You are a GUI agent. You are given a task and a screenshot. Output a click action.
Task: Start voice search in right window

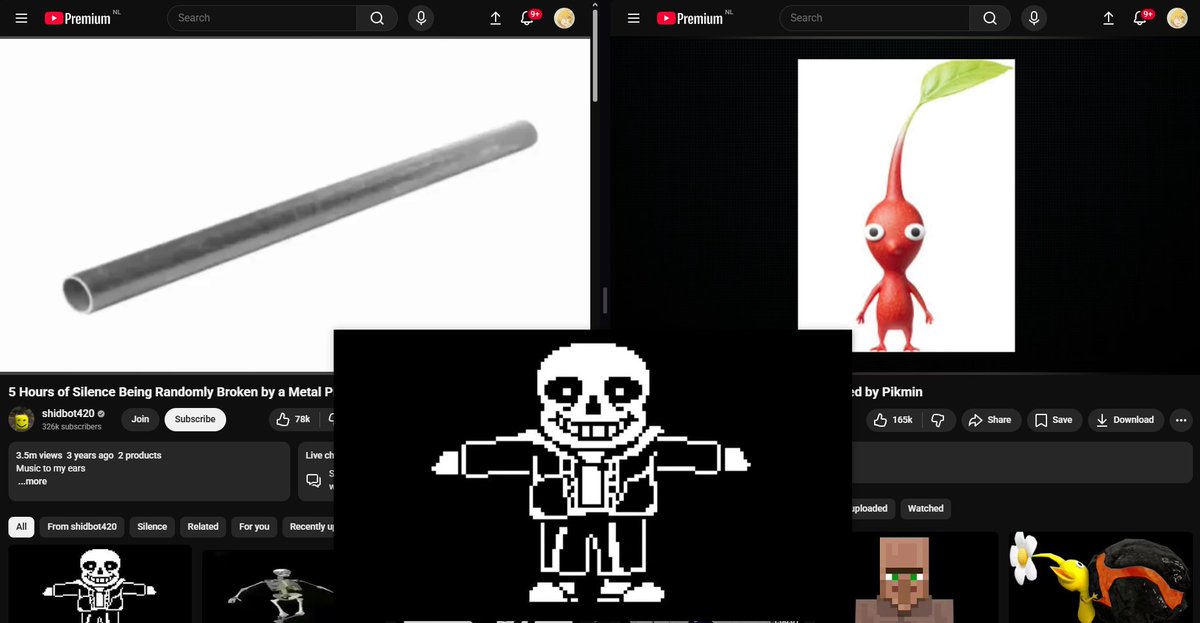pos(1033,18)
